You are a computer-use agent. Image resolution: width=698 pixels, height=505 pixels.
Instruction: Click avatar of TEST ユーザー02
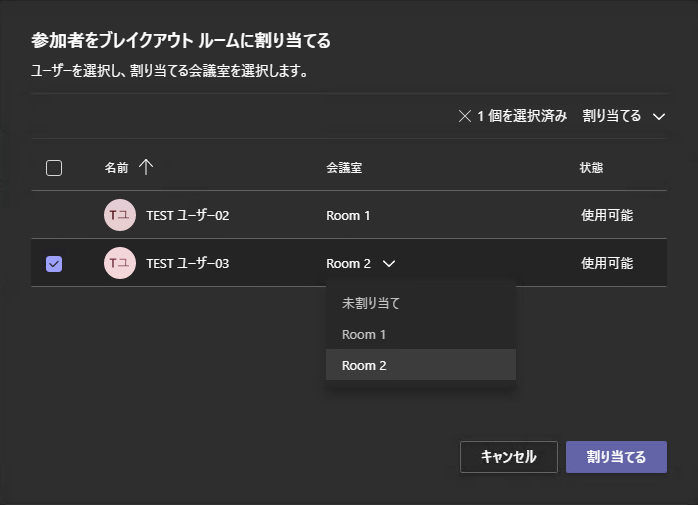coord(120,215)
